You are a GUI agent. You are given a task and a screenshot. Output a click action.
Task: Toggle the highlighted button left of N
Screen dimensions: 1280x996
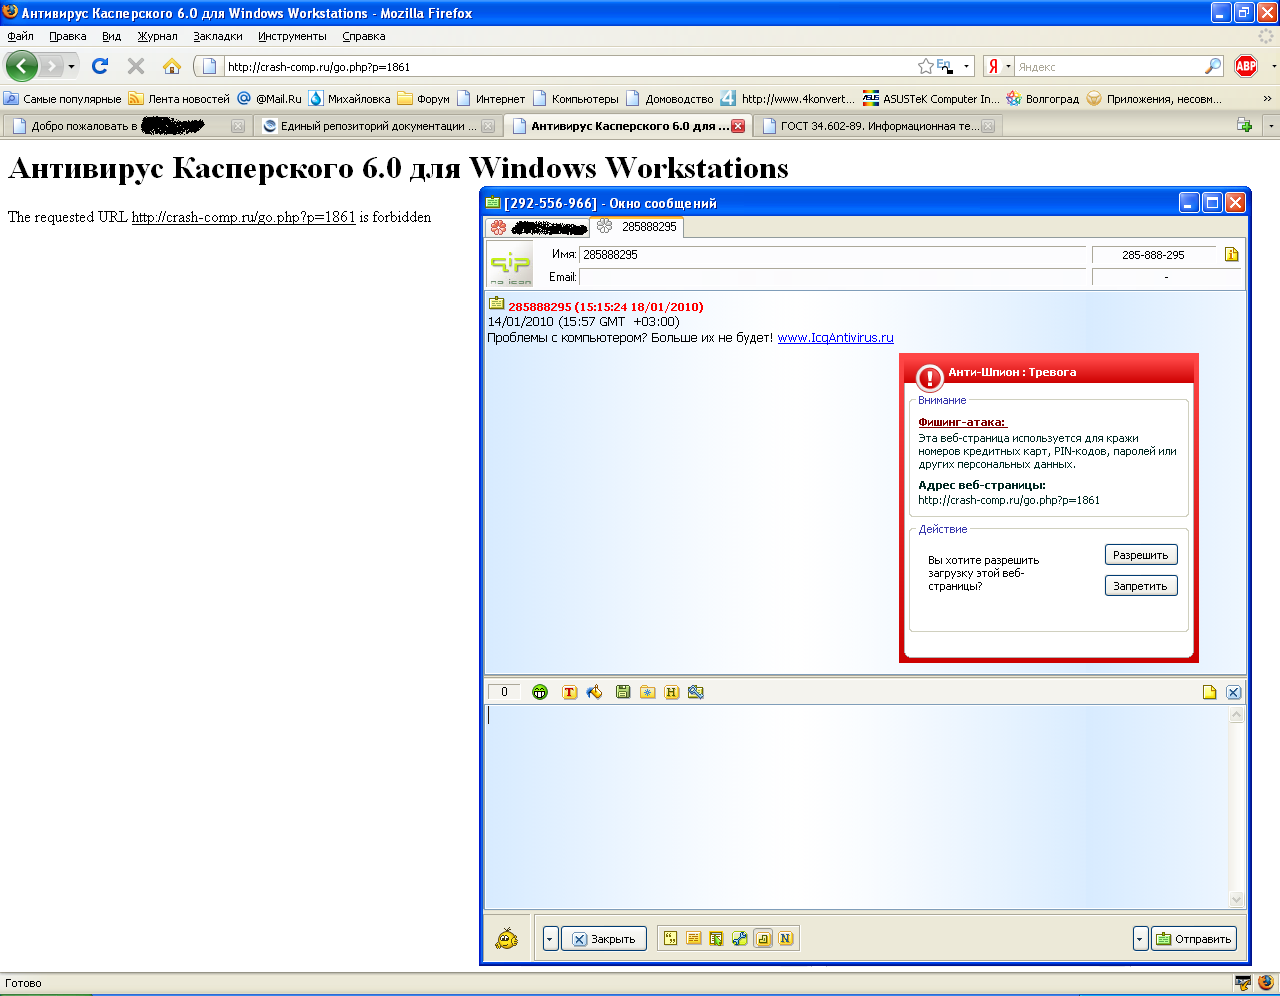point(763,938)
